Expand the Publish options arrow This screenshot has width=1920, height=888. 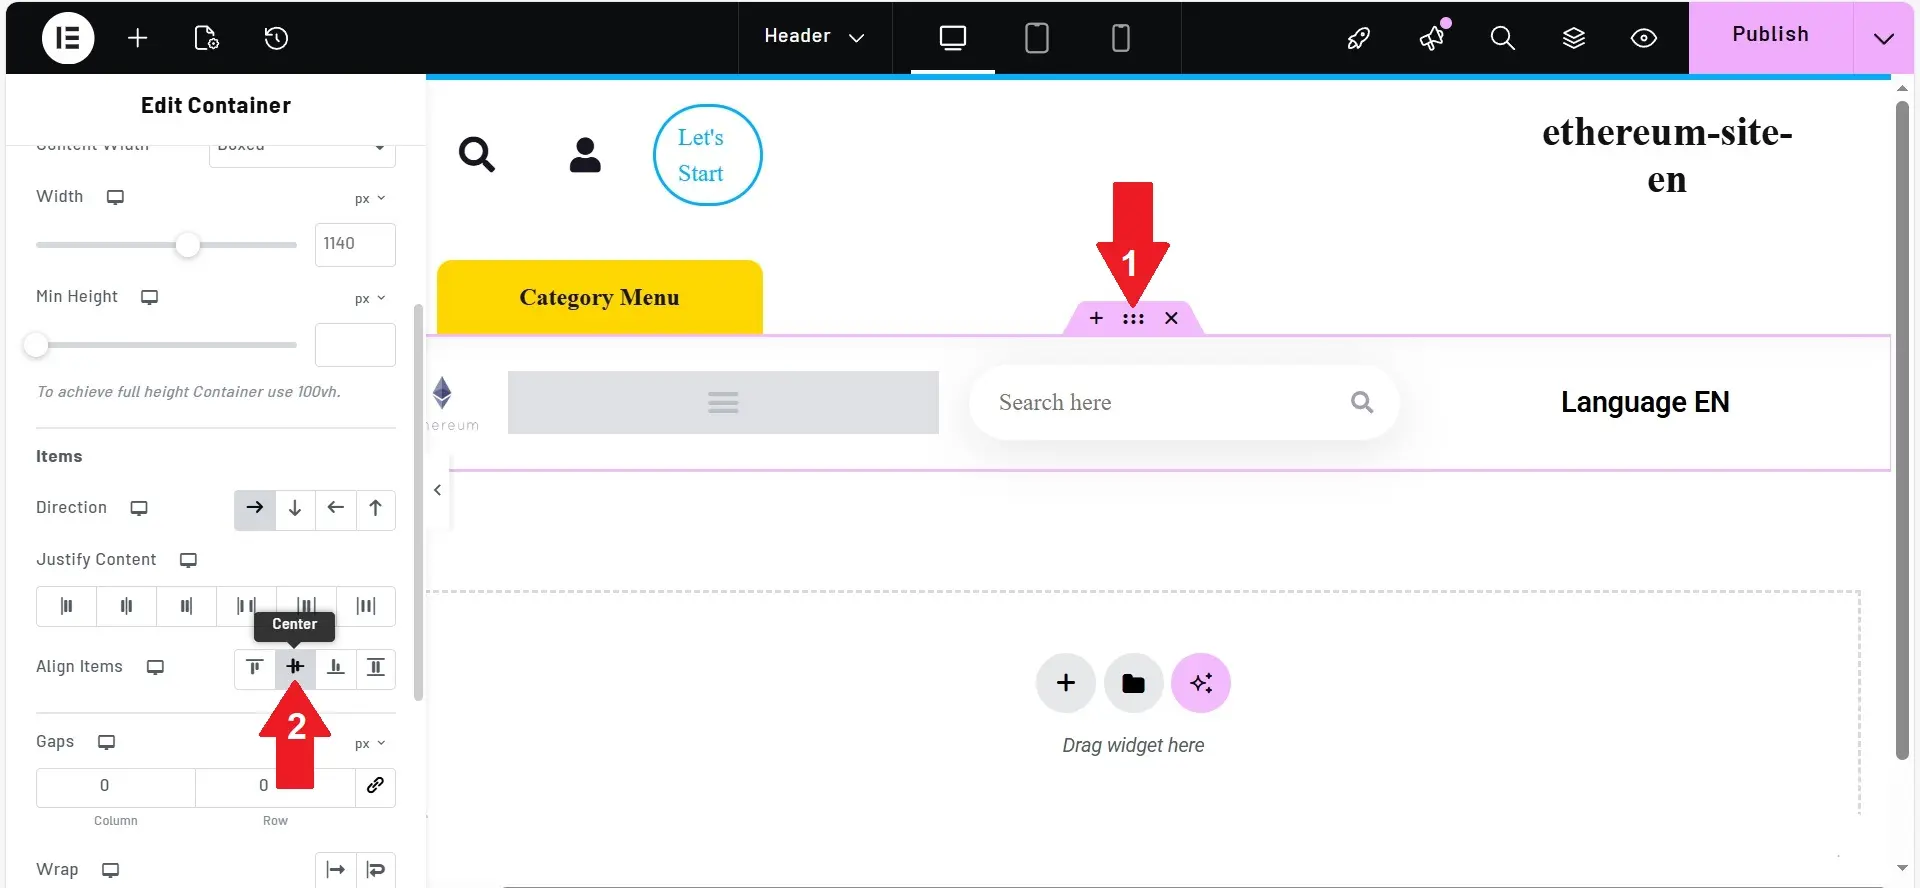[x=1884, y=38]
